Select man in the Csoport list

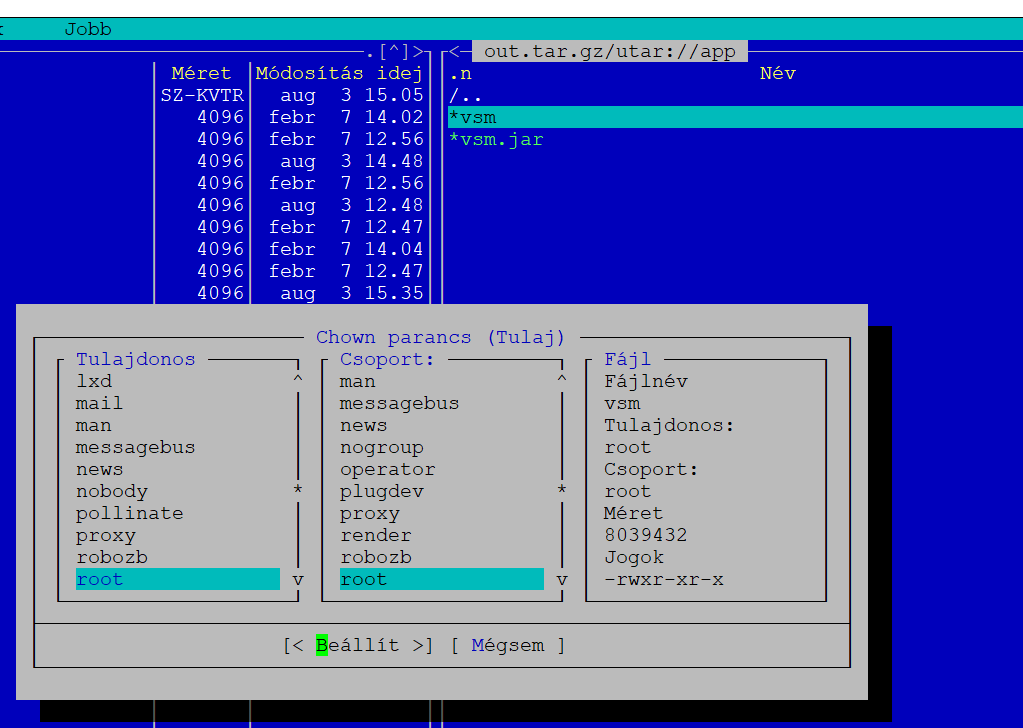click(x=358, y=381)
